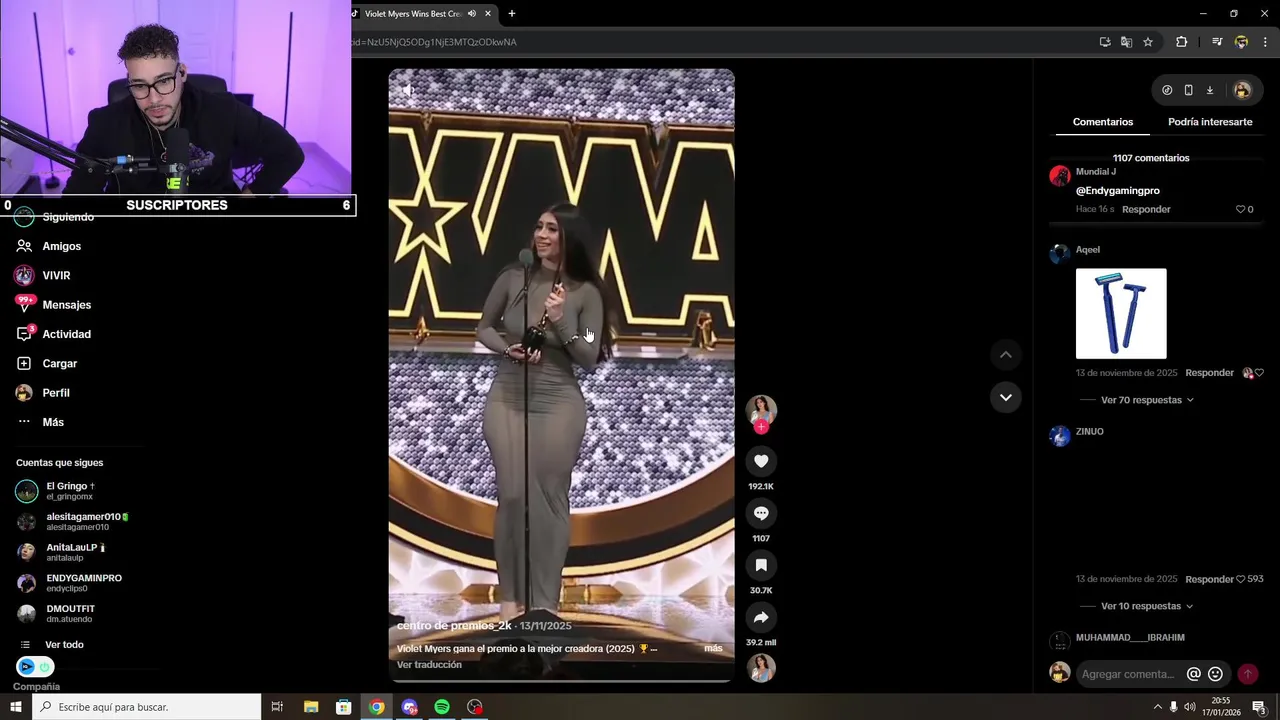Share the video with the arrow icon

761,617
